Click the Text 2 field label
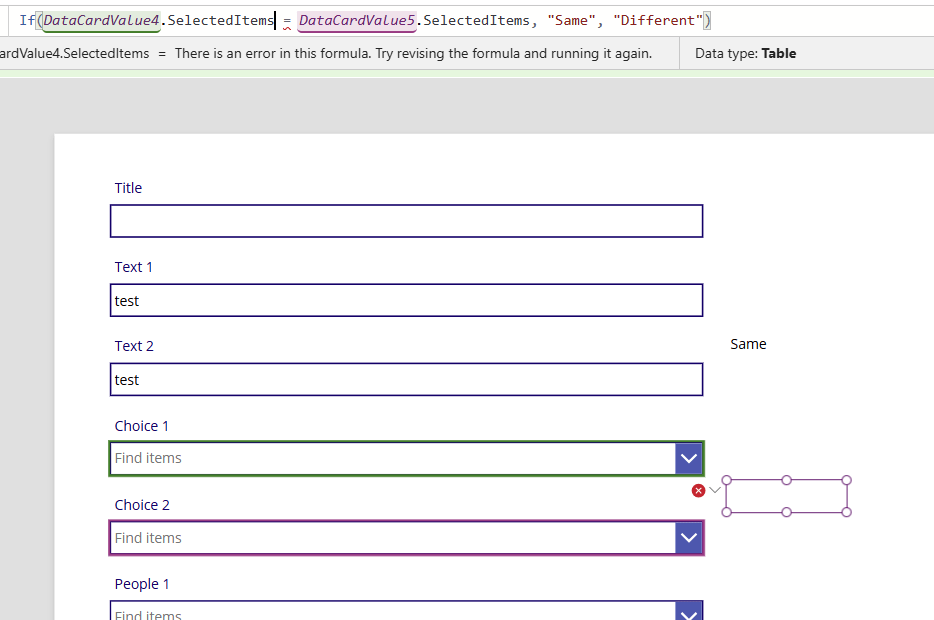Viewport: 934px width, 620px height. 134,346
